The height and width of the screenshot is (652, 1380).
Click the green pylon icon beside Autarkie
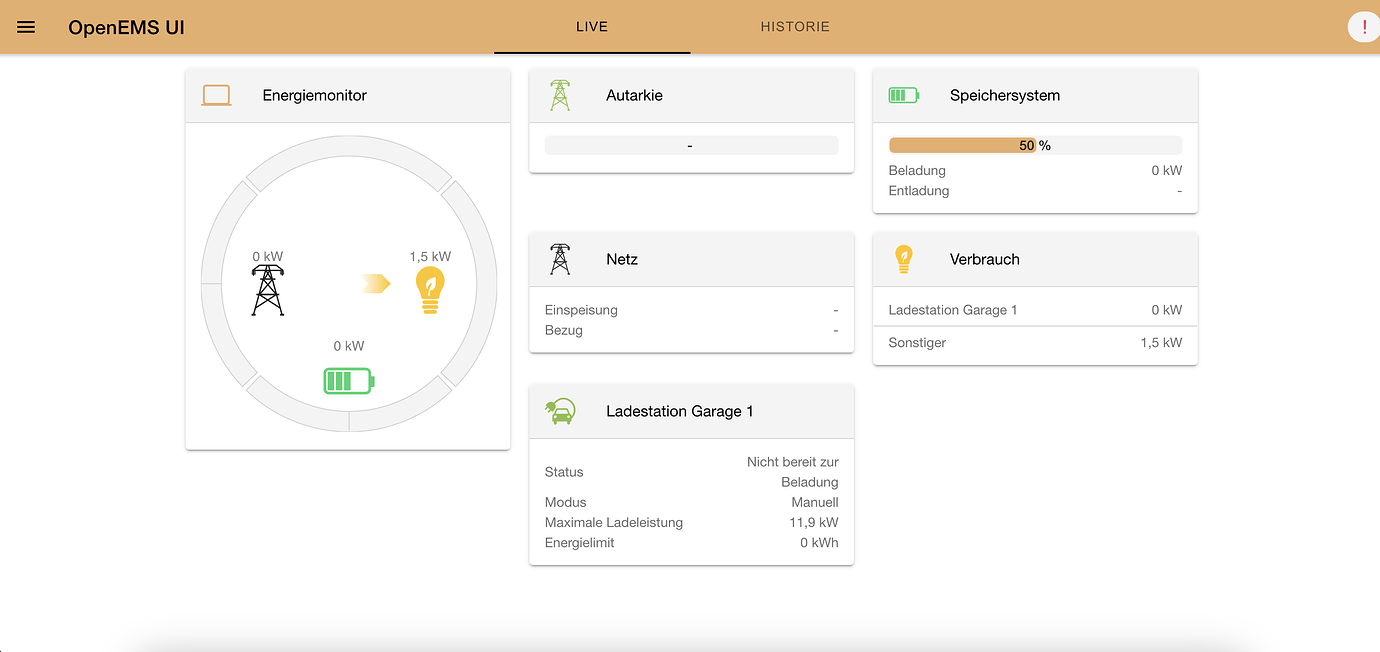click(x=560, y=95)
